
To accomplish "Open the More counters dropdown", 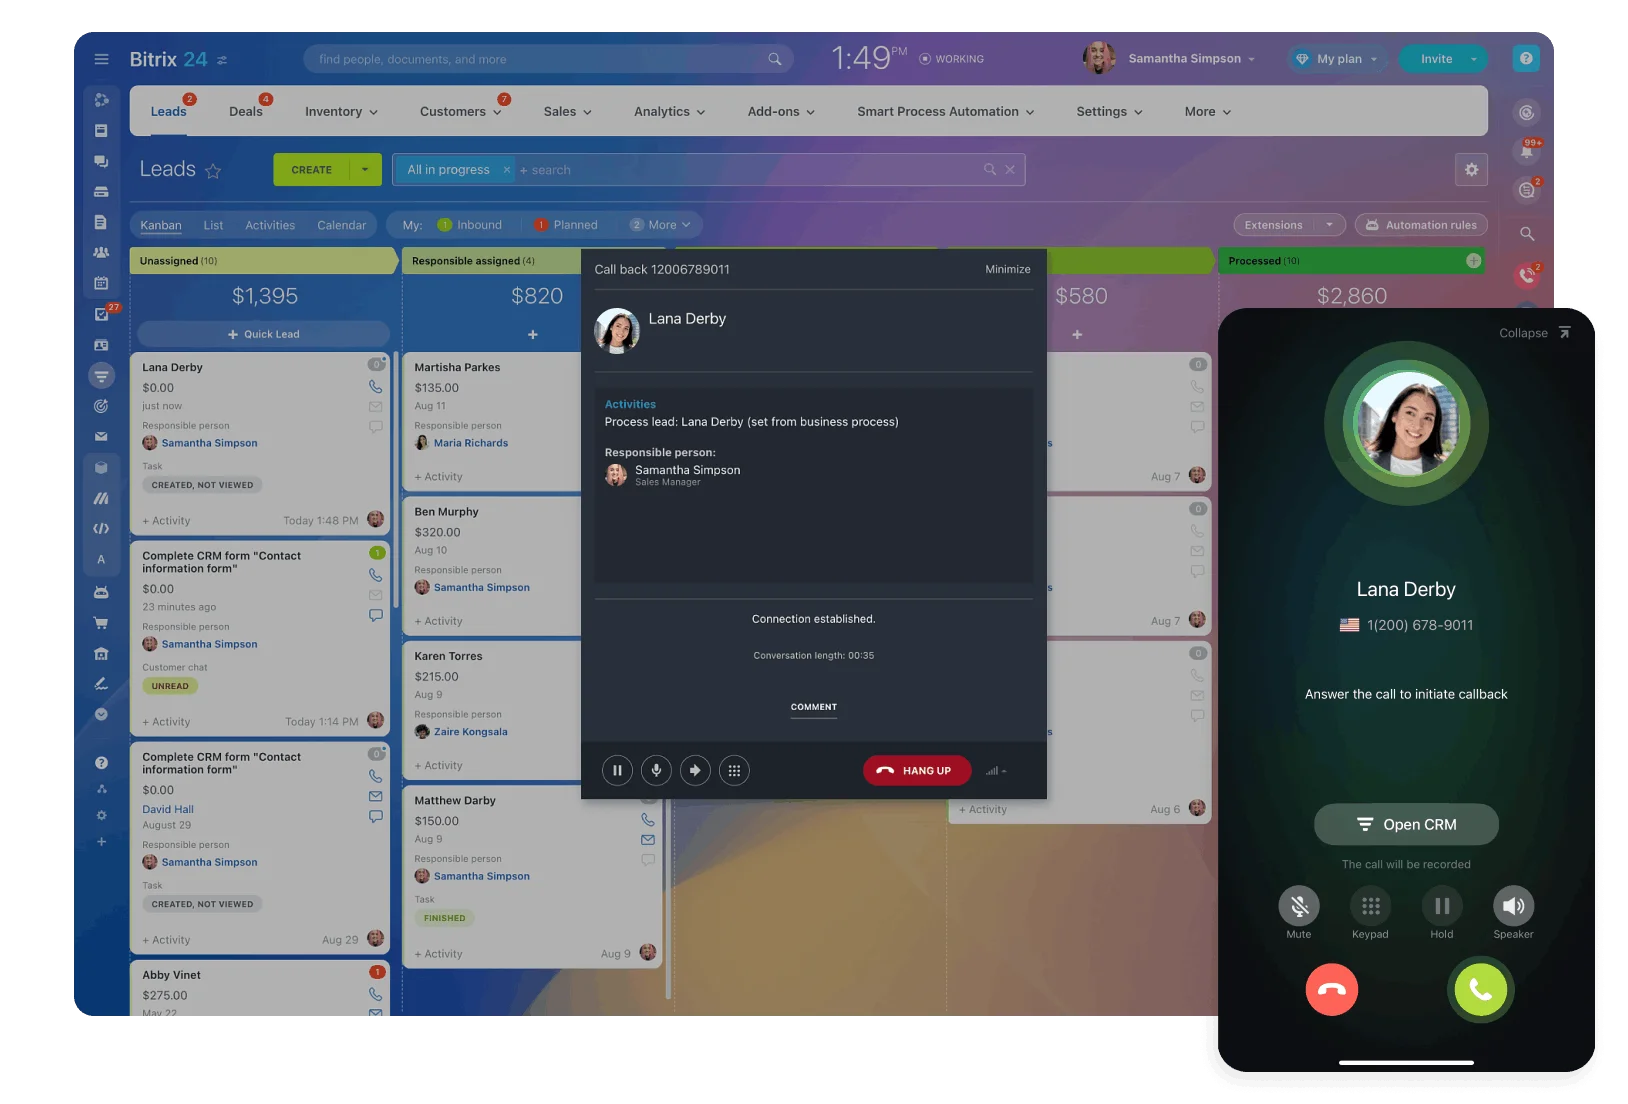I will tap(661, 225).
